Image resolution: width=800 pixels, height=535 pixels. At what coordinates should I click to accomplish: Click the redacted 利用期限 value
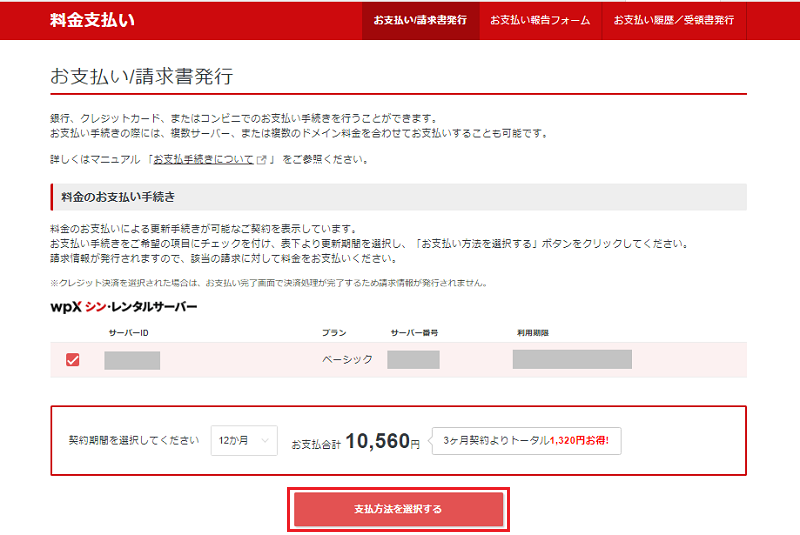(x=572, y=359)
